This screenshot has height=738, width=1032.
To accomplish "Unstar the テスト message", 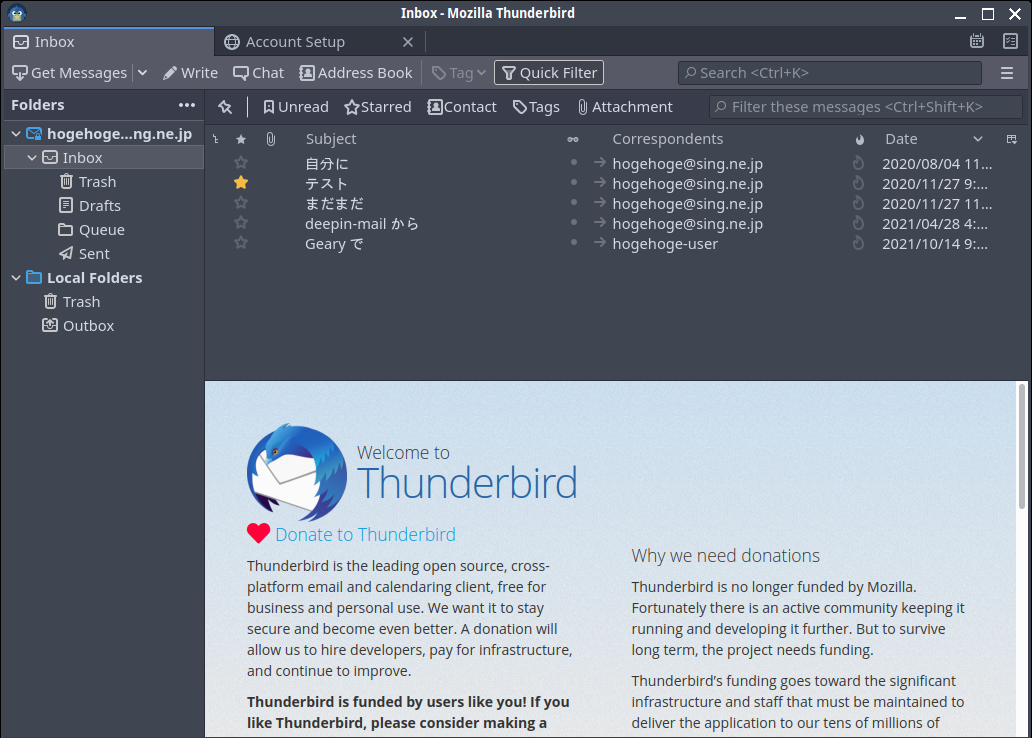I will click(241, 182).
